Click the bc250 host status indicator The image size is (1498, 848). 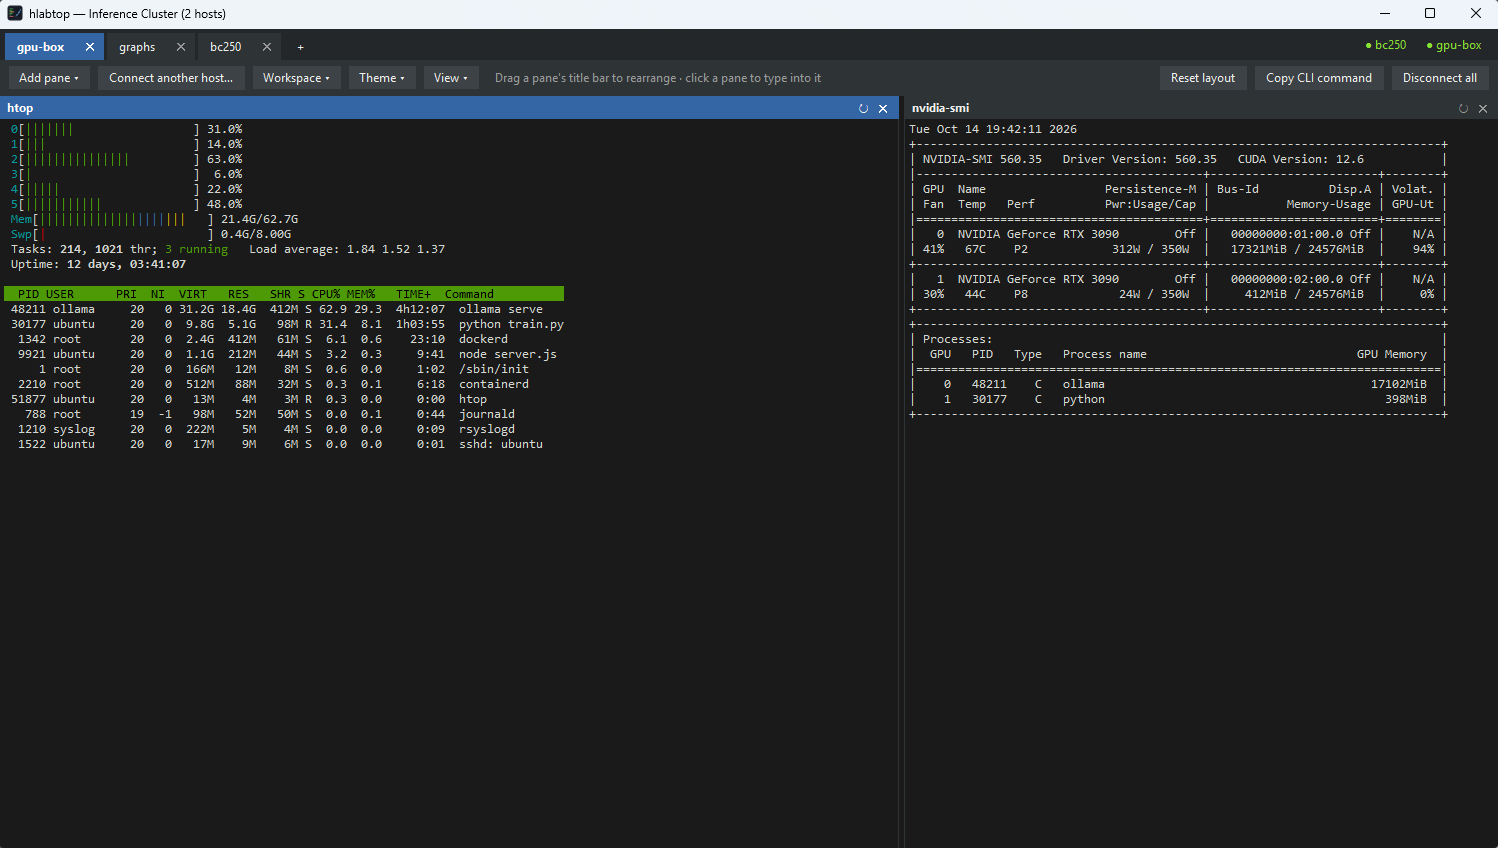coord(1386,45)
